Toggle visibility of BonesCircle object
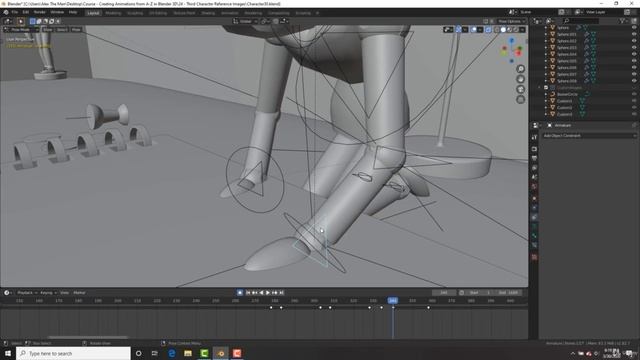The image size is (640, 360). tap(634, 94)
